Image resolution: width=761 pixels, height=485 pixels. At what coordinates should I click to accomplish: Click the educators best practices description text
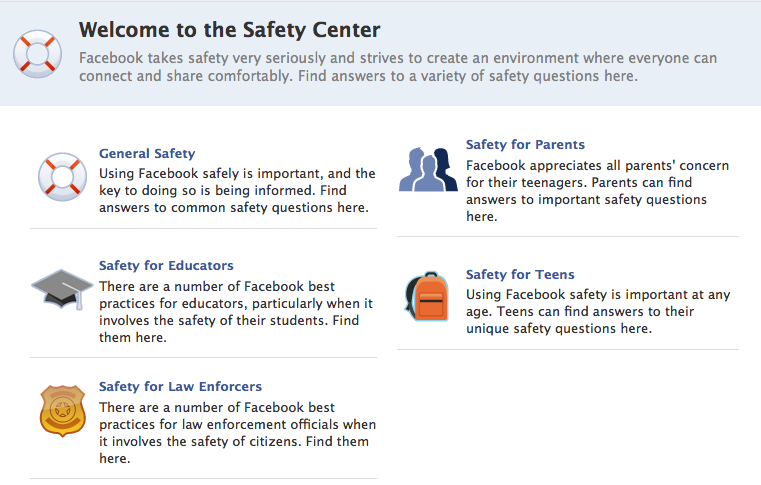236,312
